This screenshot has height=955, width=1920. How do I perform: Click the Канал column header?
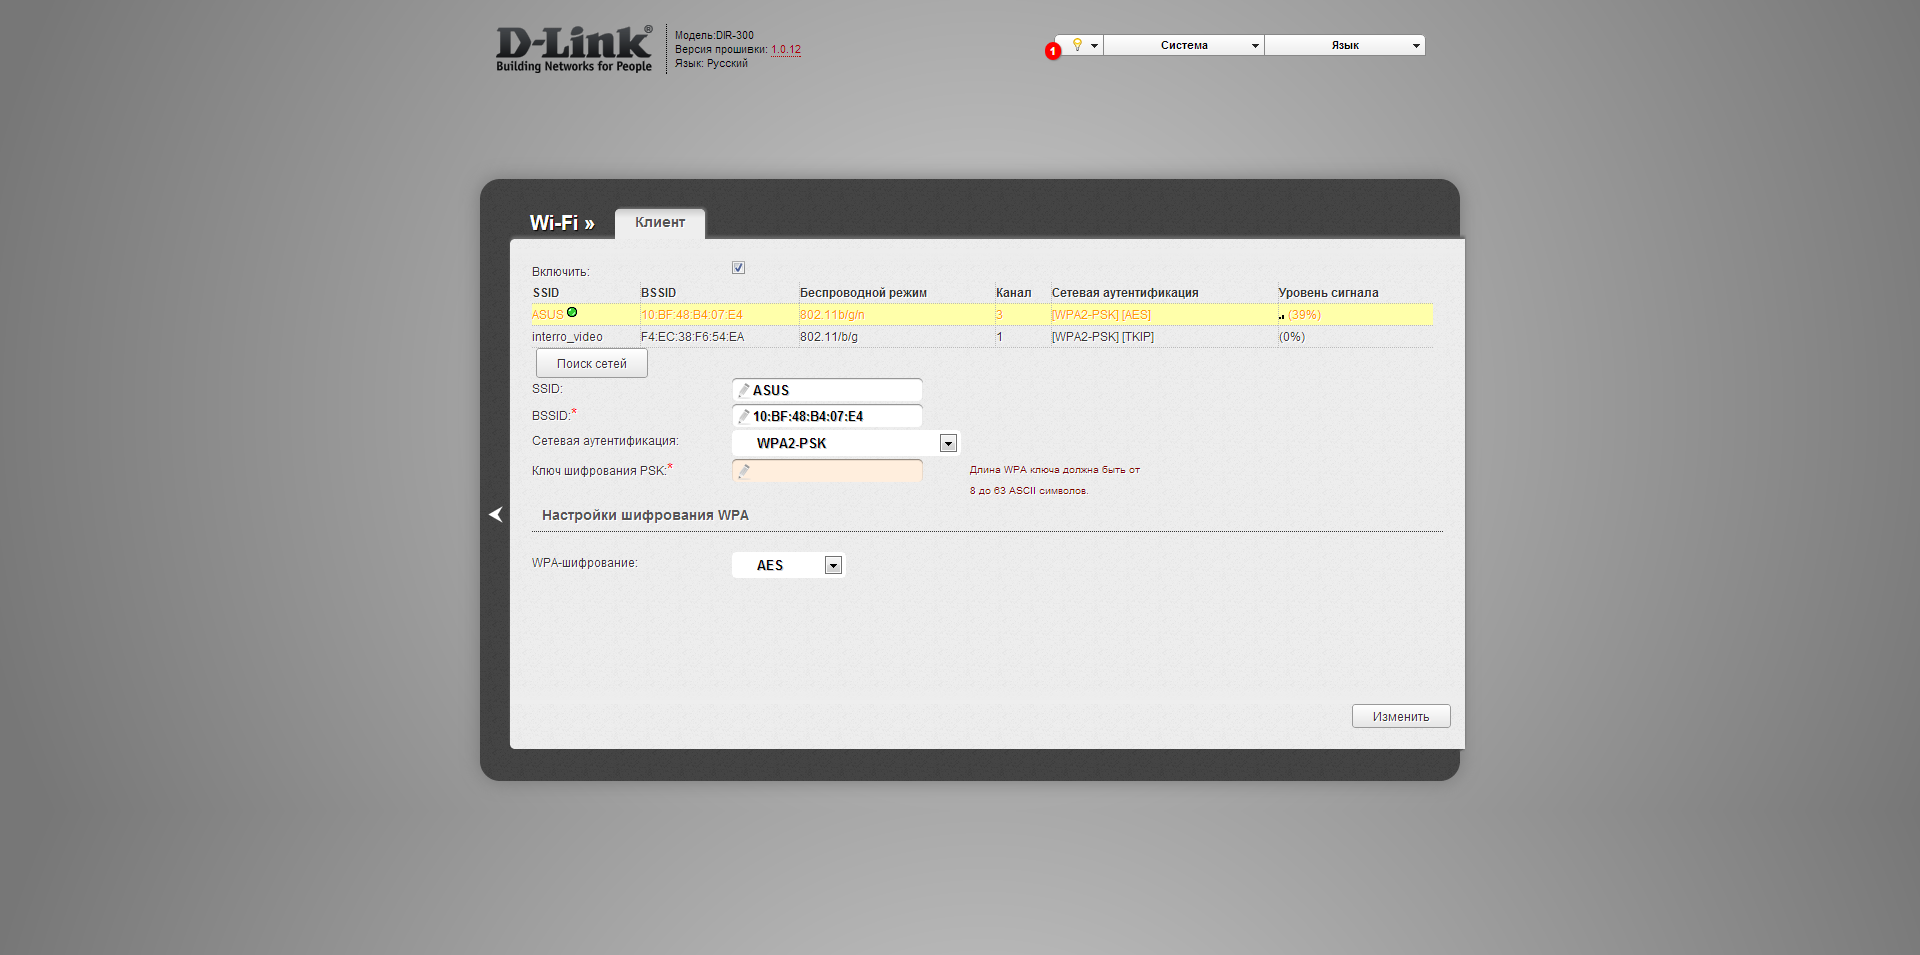[x=1013, y=293]
